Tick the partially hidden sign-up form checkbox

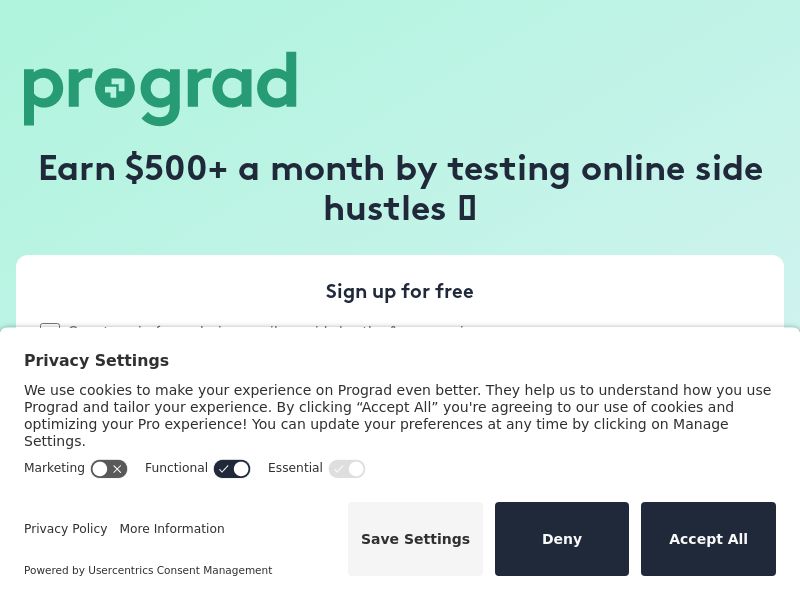point(50,327)
